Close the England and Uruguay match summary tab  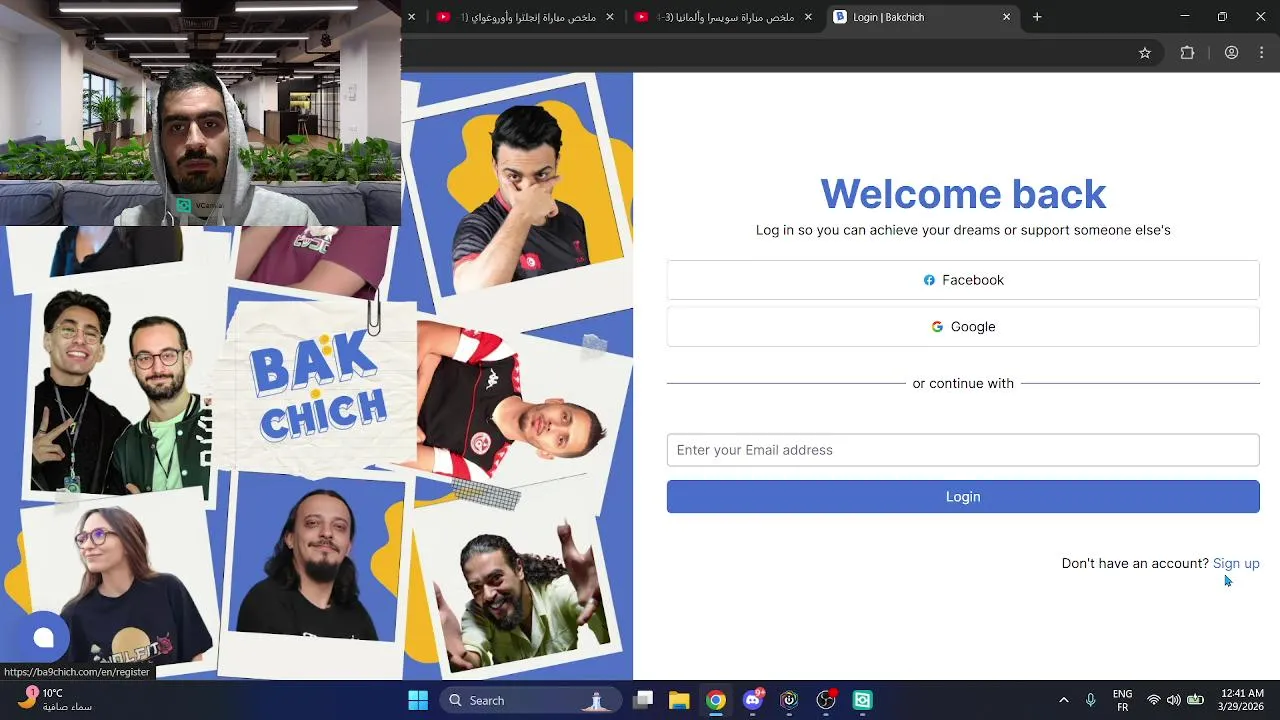(610, 17)
